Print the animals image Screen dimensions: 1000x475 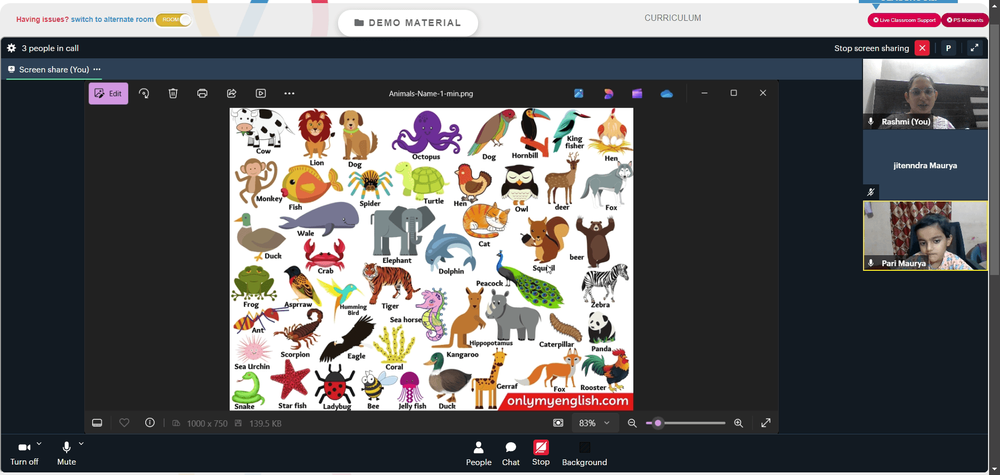click(x=202, y=94)
